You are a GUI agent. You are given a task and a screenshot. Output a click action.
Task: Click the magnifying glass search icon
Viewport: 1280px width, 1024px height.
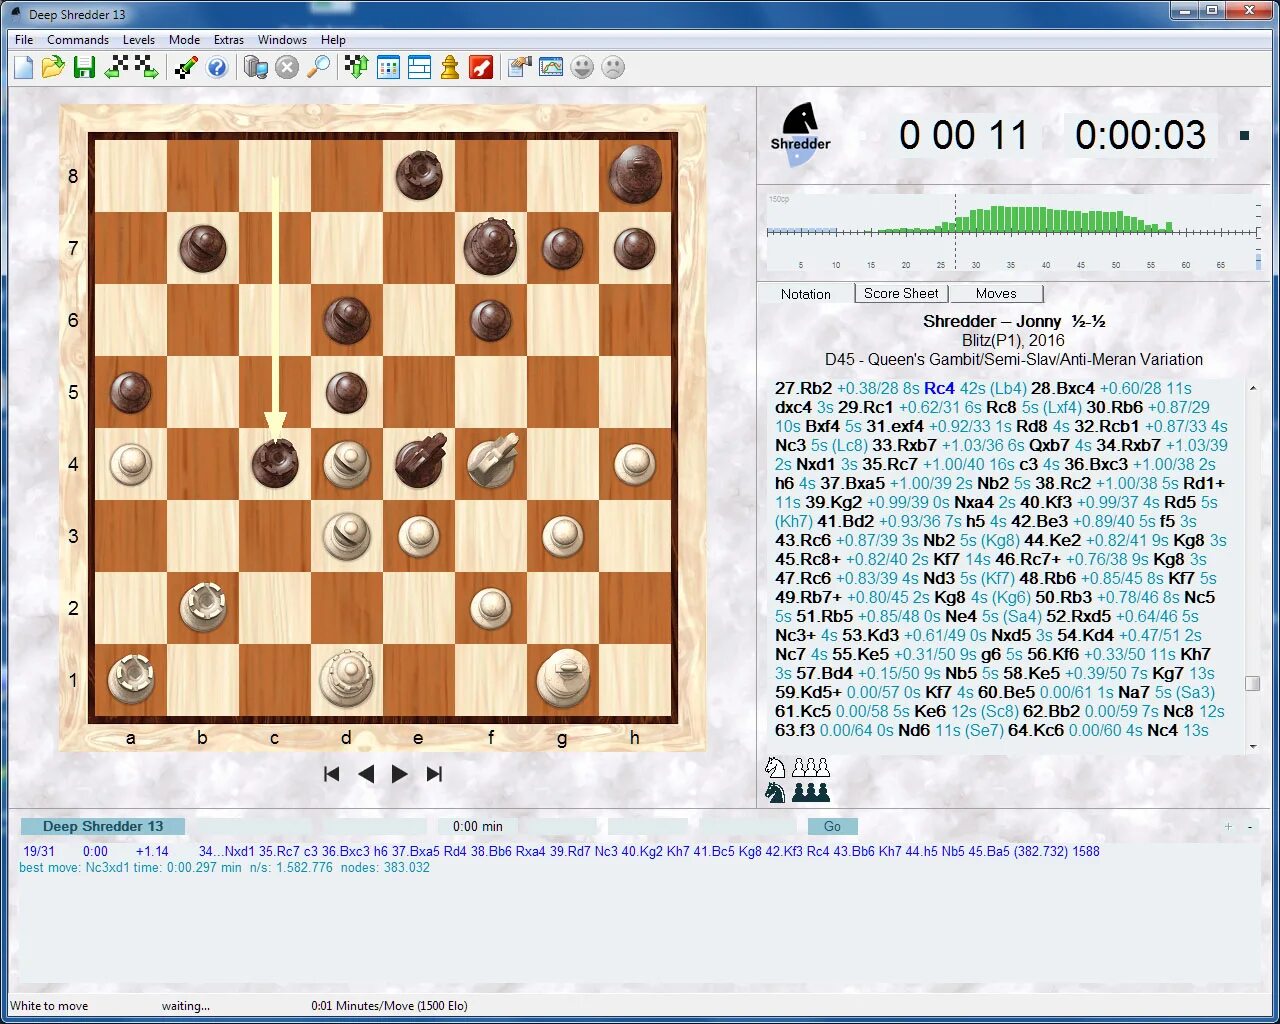click(x=318, y=67)
